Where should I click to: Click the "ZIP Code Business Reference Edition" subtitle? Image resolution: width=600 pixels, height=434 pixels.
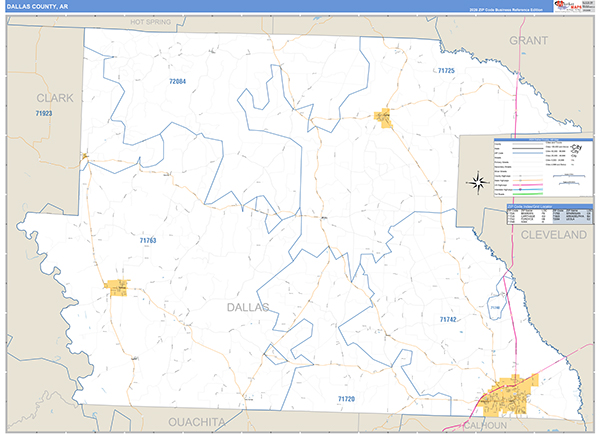coord(506,10)
